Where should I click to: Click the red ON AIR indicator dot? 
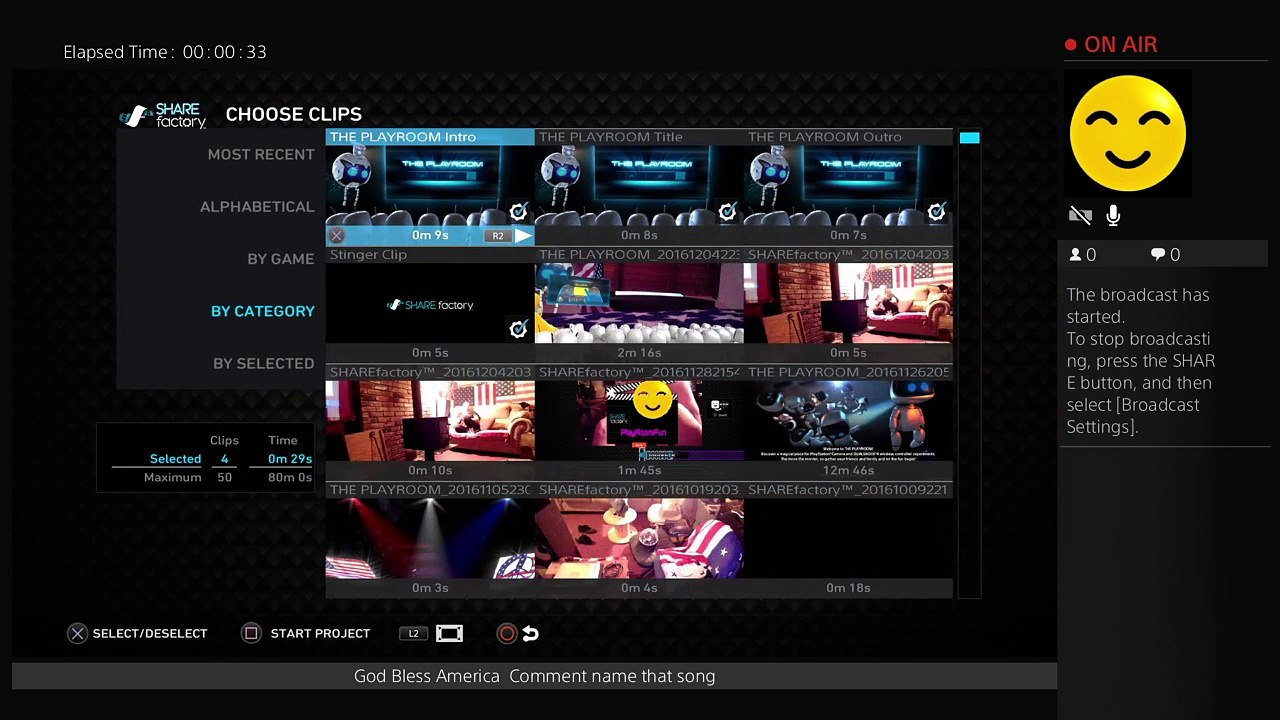(x=1071, y=45)
